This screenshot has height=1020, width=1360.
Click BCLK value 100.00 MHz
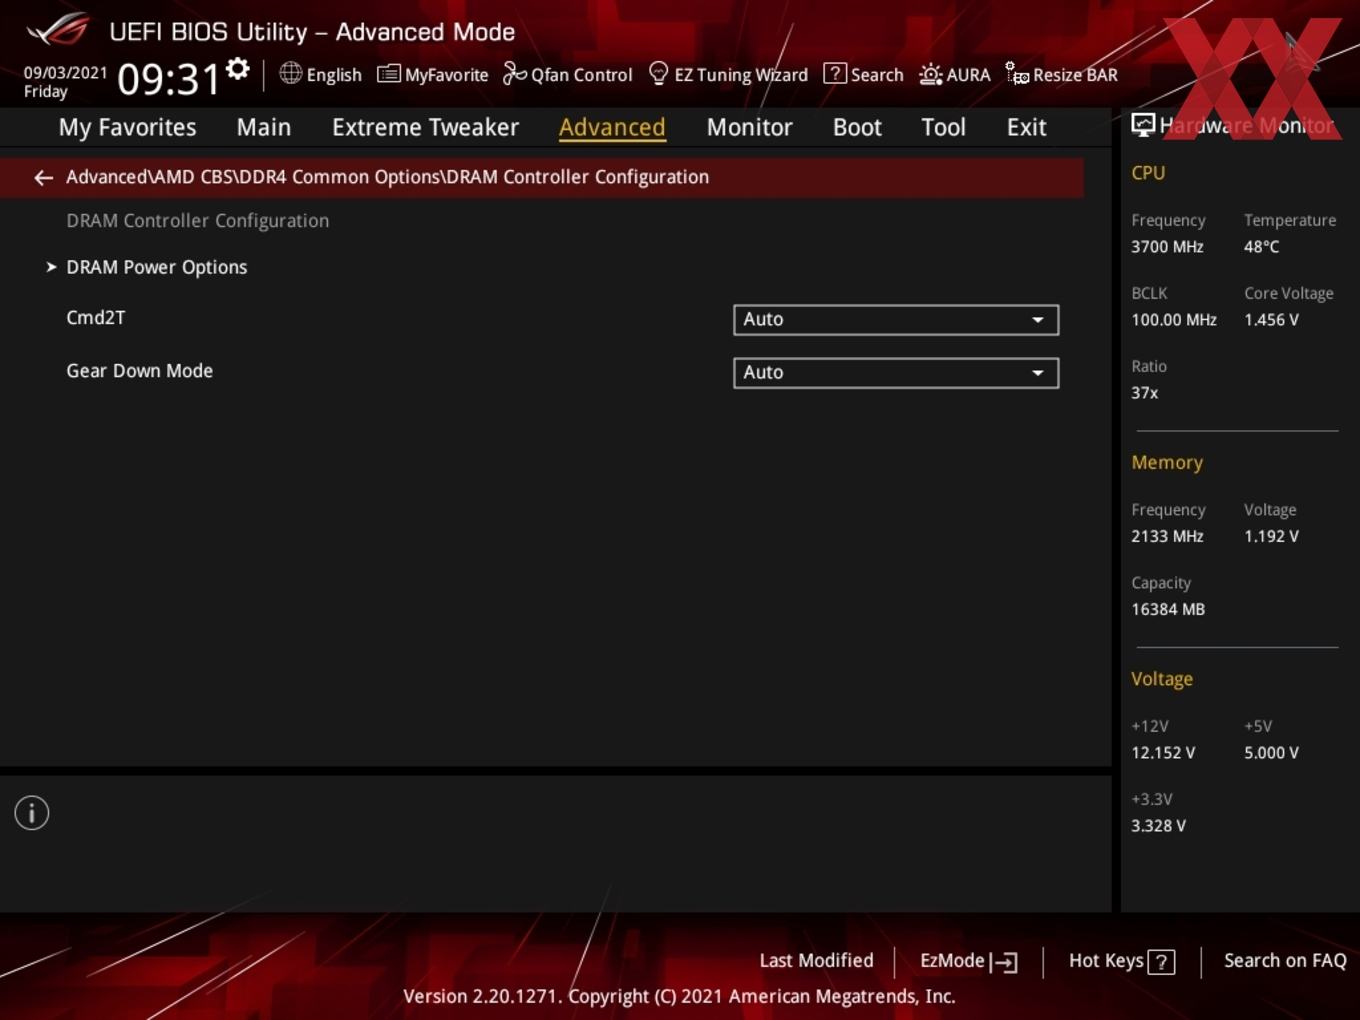pos(1174,320)
